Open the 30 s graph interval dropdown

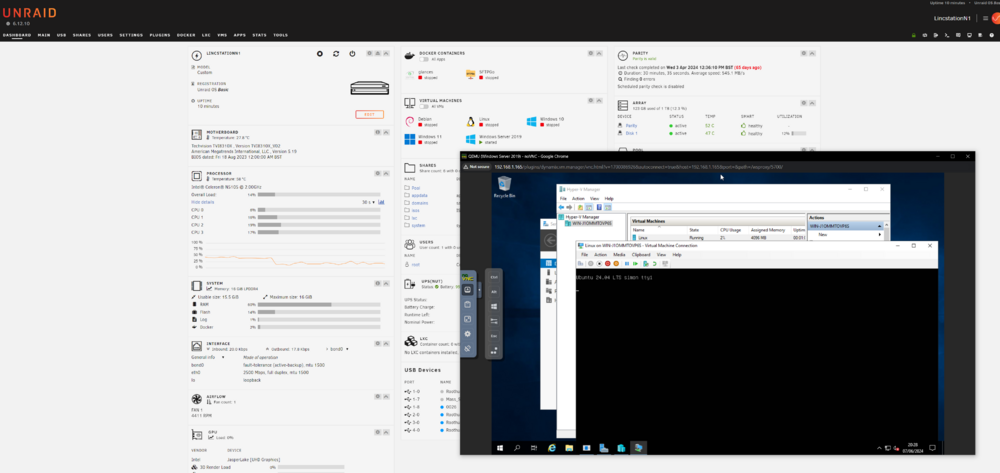[x=368, y=202]
